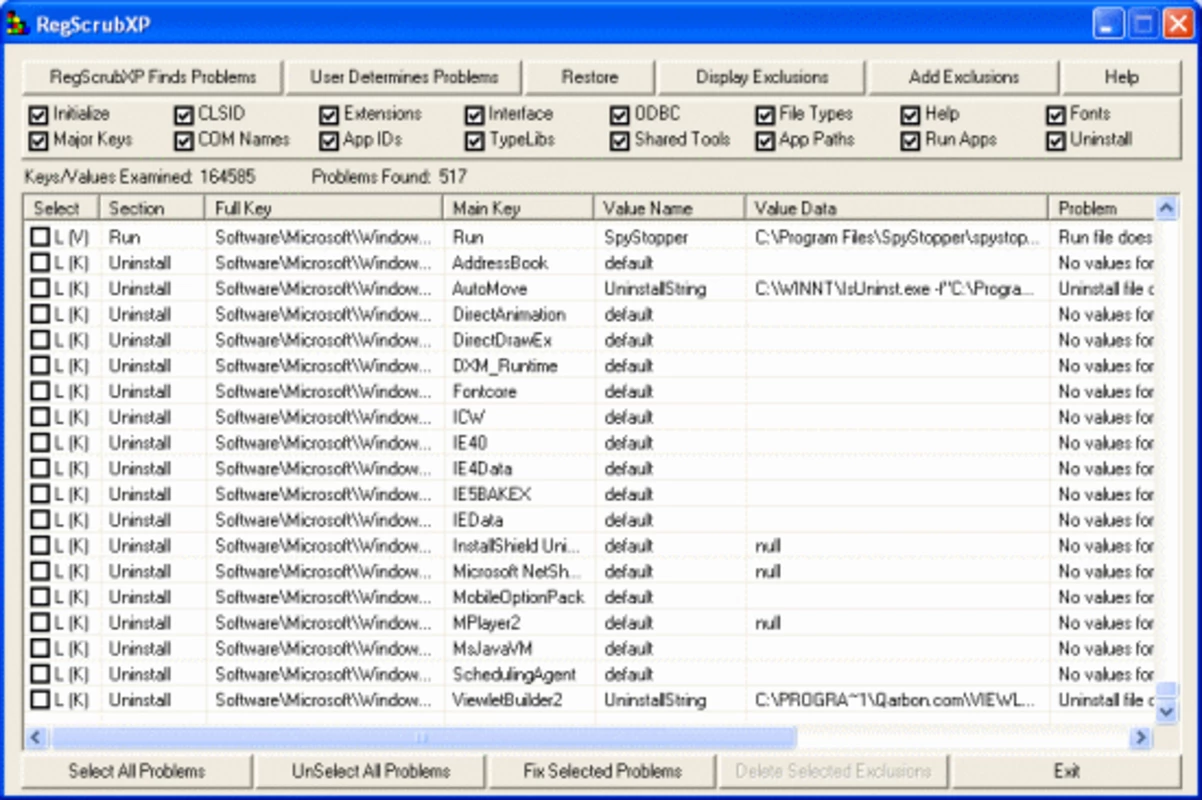Click the C:\WINNT\IsUninst.exe value data cell
Image resolution: width=1202 pixels, height=800 pixels.
point(894,289)
